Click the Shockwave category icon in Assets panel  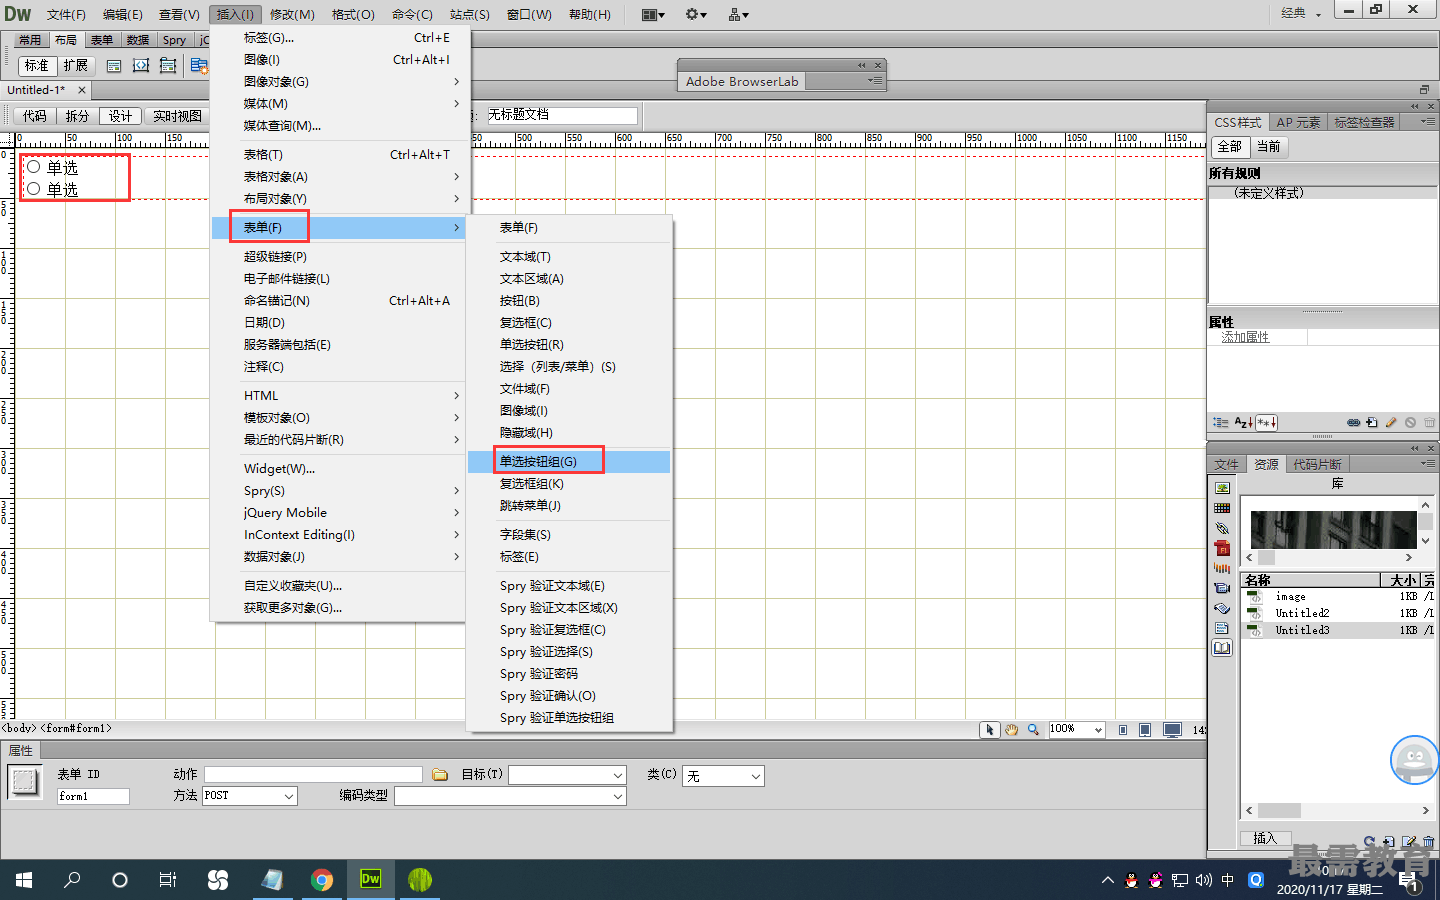1222,568
